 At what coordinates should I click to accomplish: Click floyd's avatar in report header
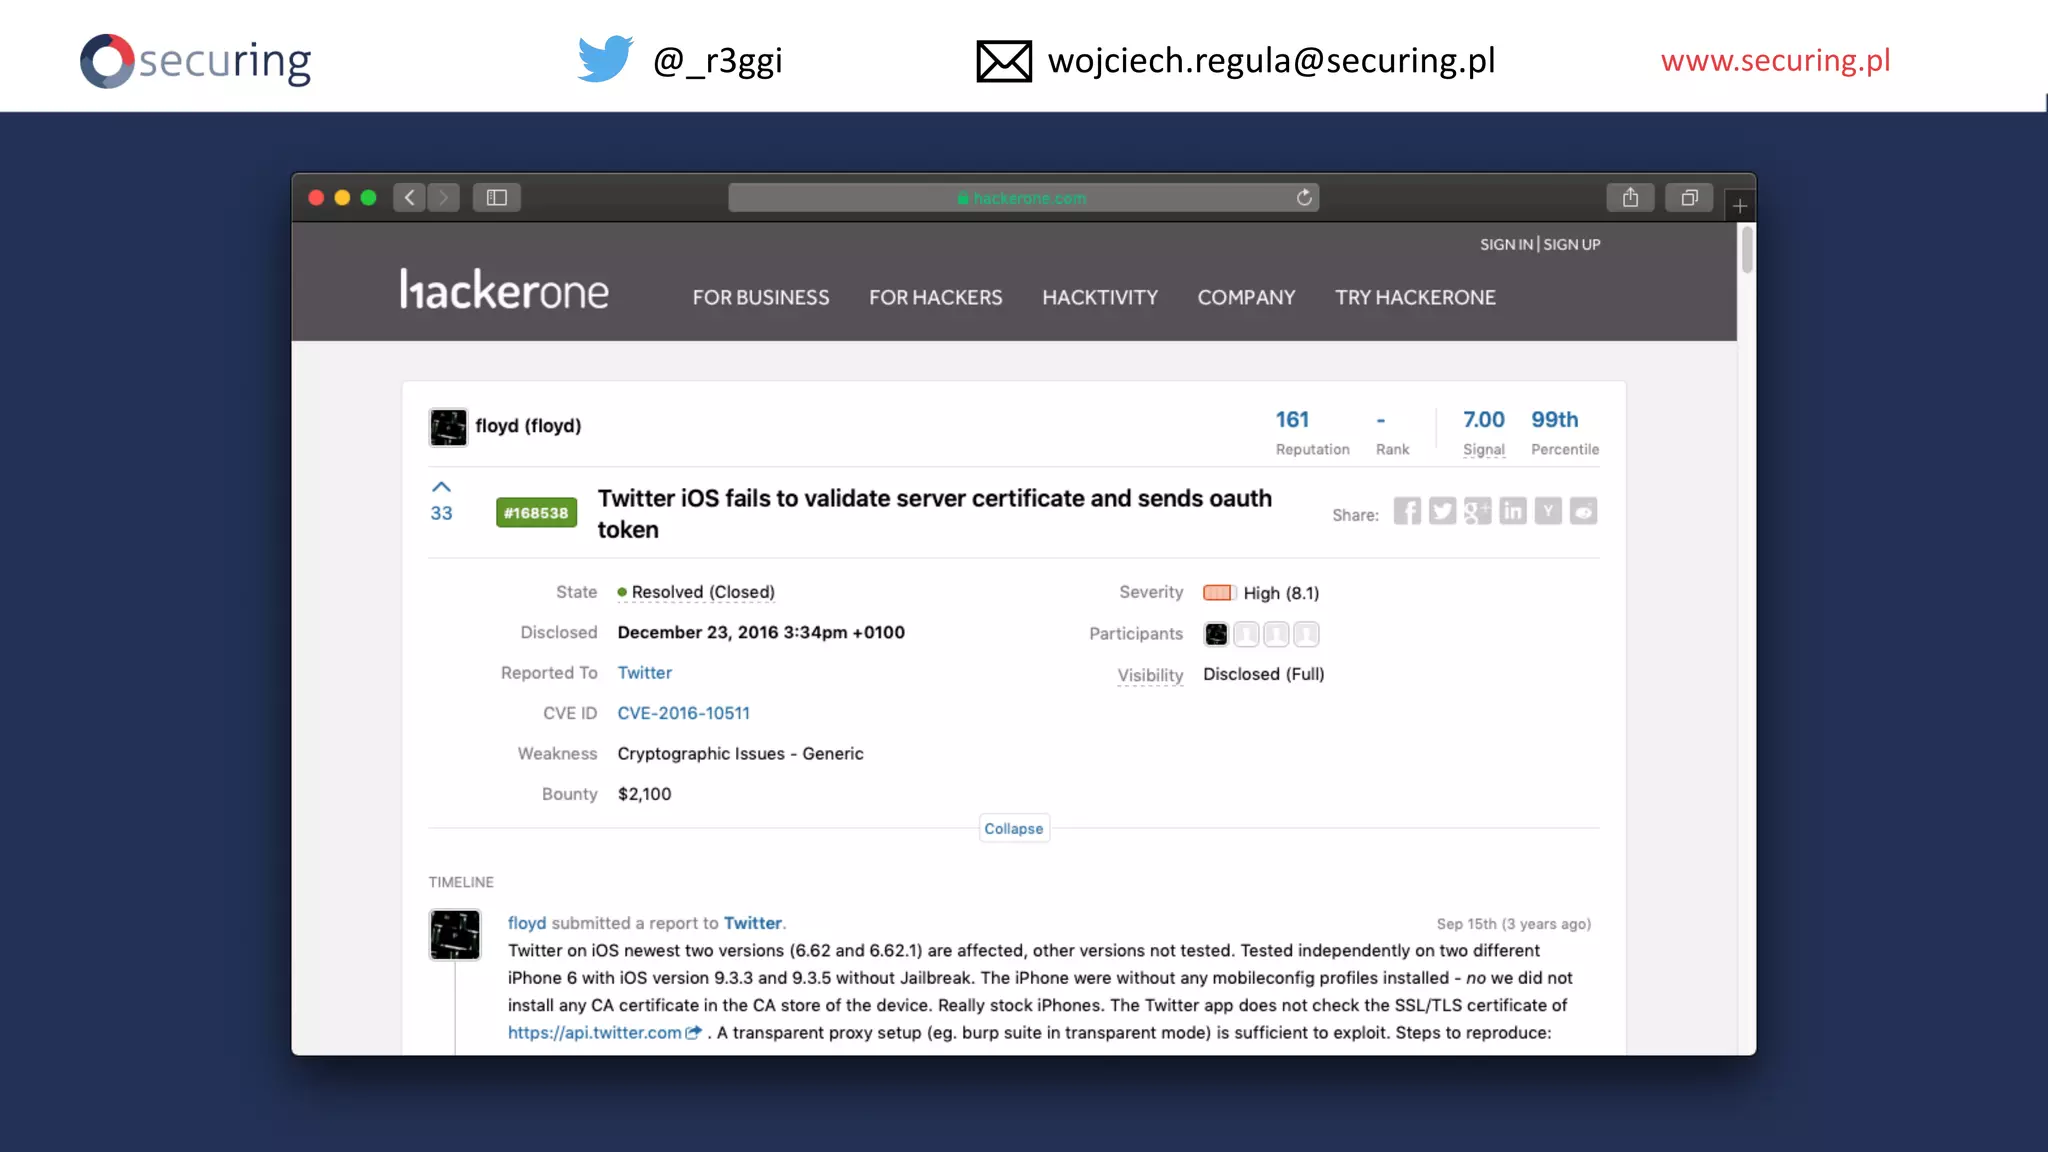448,427
